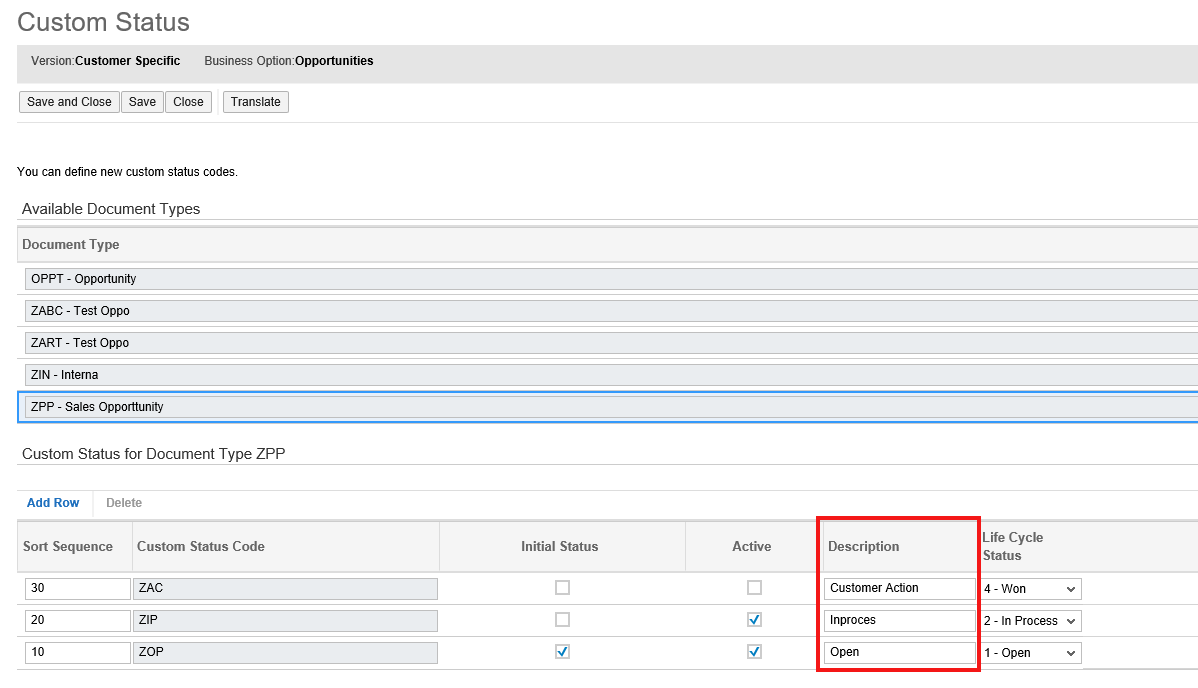
Task: Enable Active checkbox for ZAC
Action: pyautogui.click(x=754, y=588)
